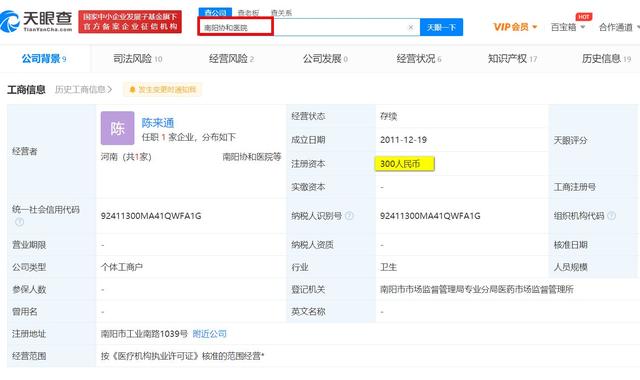Clear the search box with X icon
The image size is (640, 380).
411,27
